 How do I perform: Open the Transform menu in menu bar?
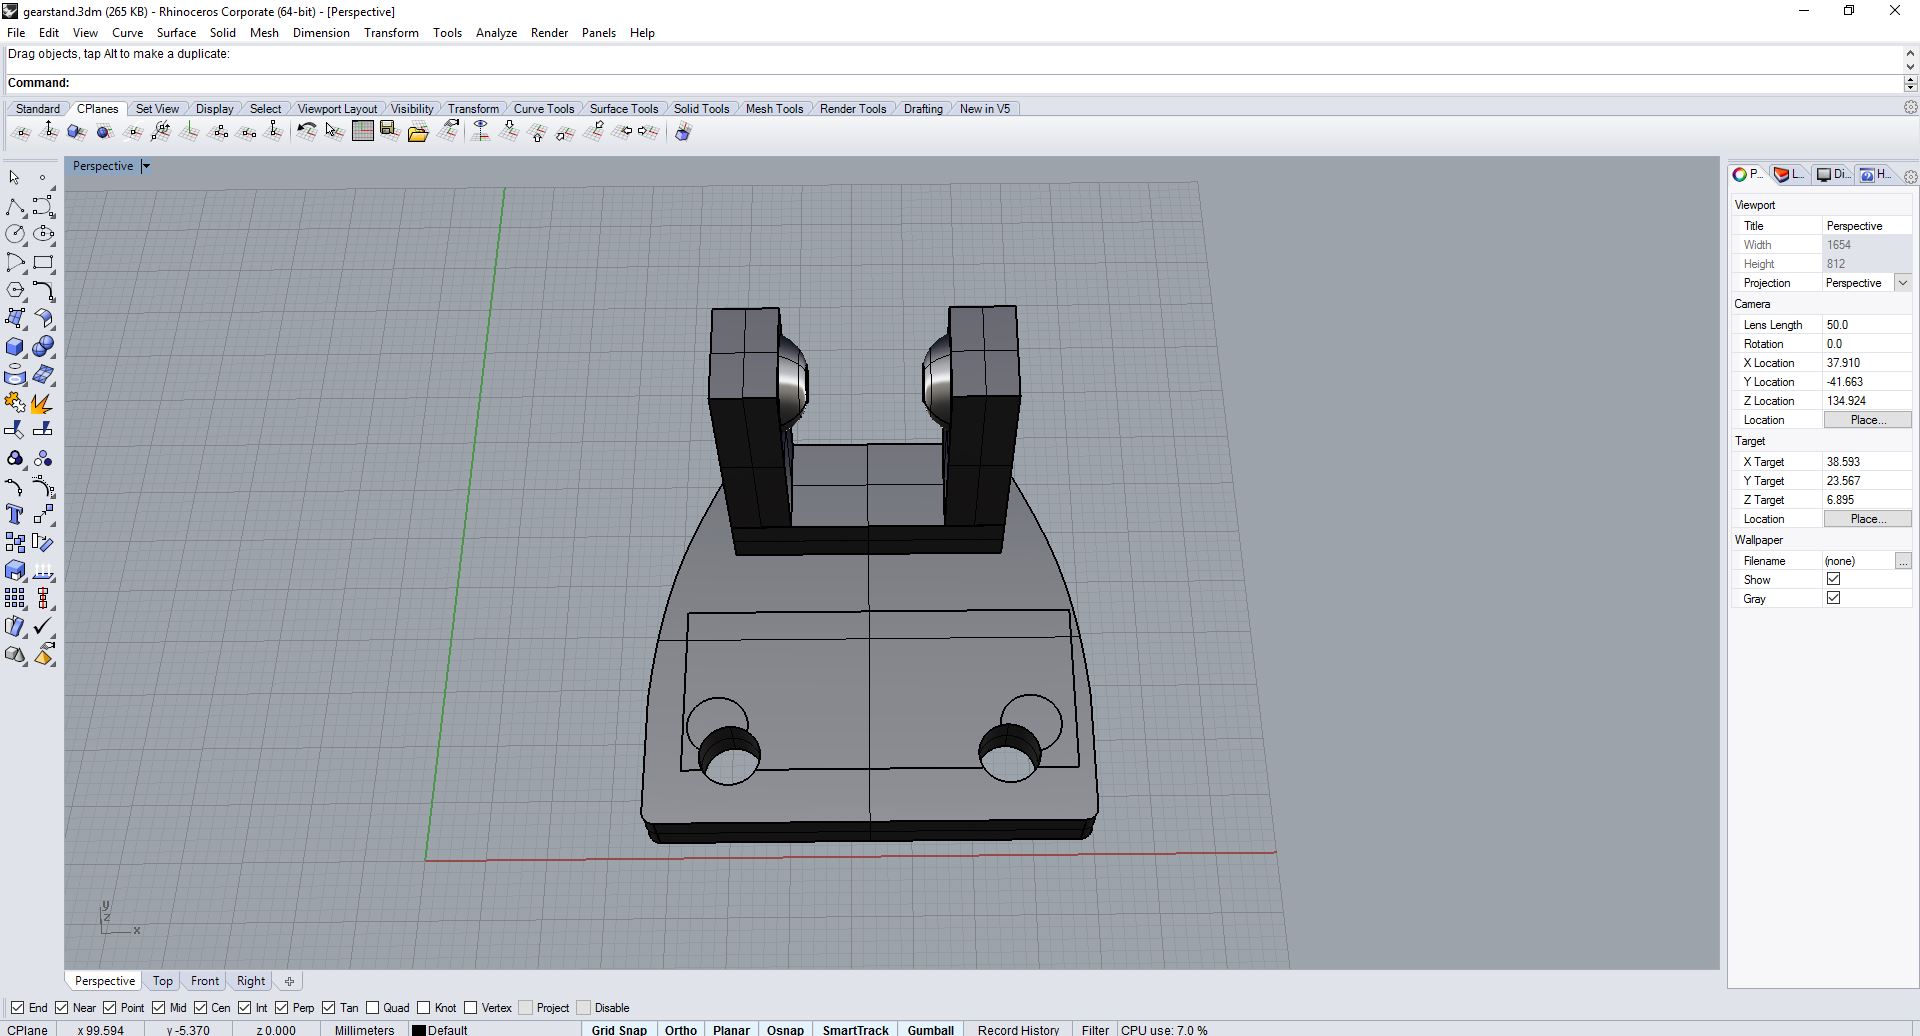[x=391, y=33]
